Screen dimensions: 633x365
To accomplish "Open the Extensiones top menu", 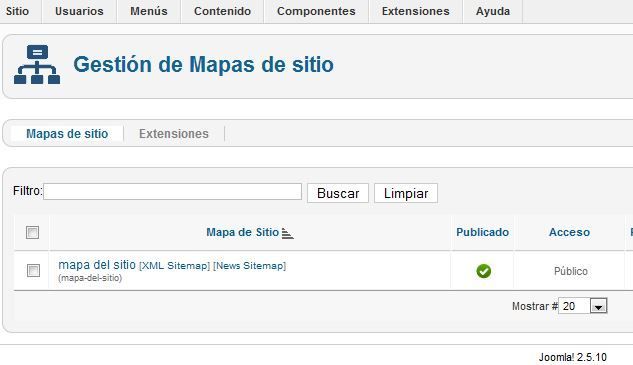I will click(415, 11).
